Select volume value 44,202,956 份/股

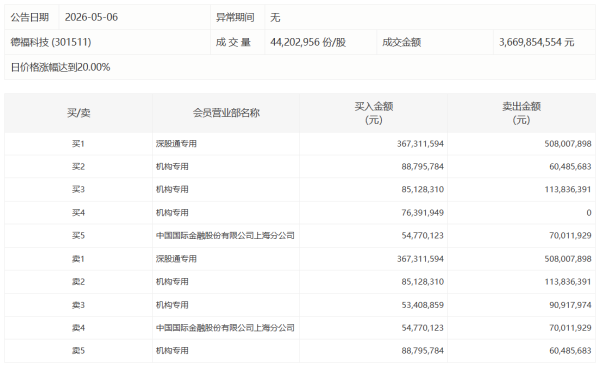pyautogui.click(x=308, y=42)
